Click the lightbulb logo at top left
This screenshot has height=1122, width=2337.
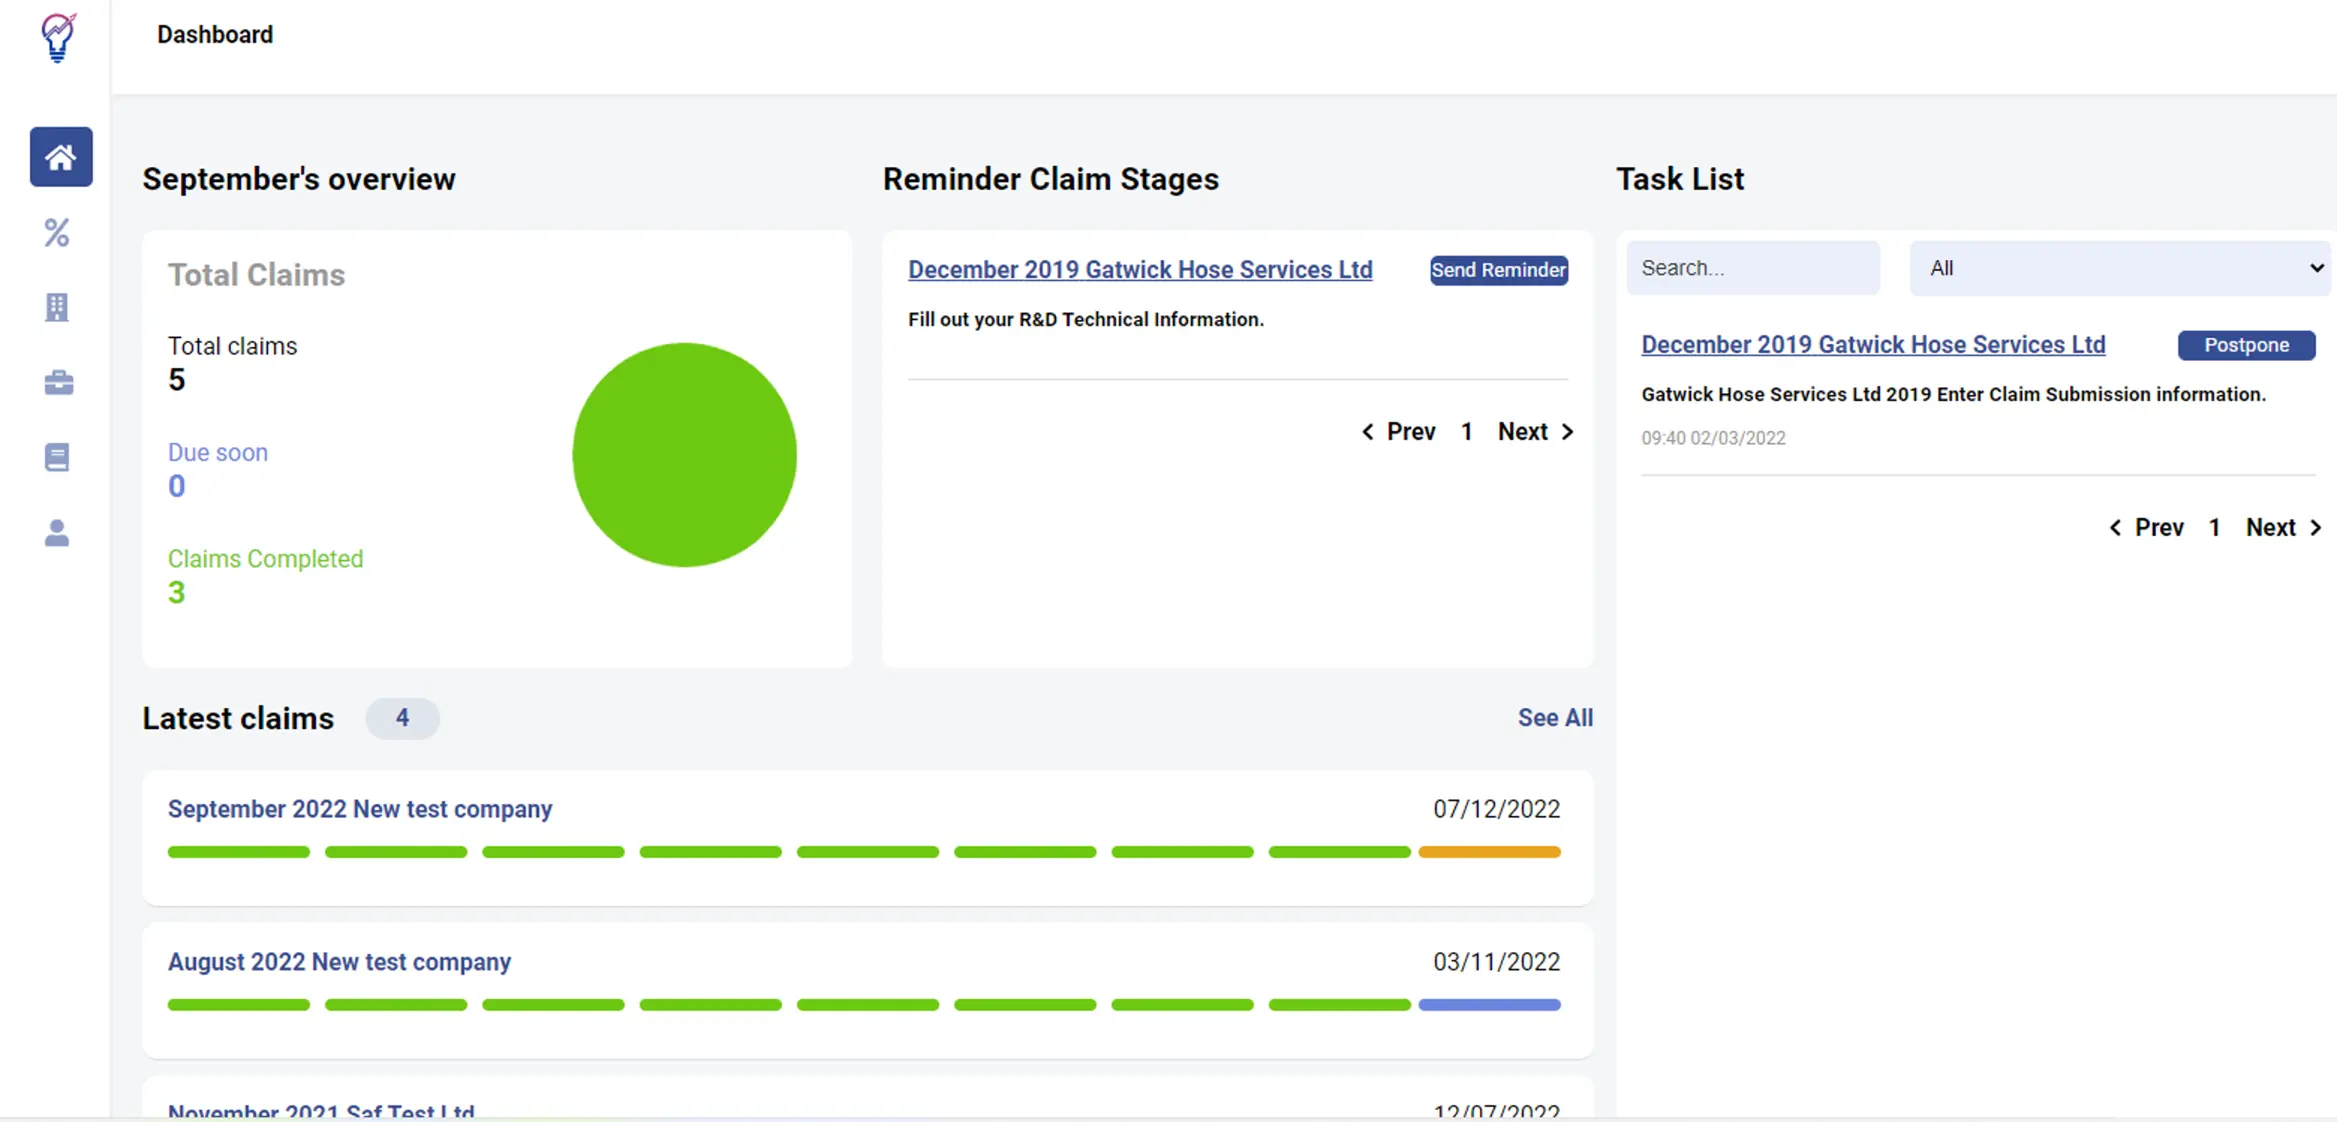click(x=58, y=37)
